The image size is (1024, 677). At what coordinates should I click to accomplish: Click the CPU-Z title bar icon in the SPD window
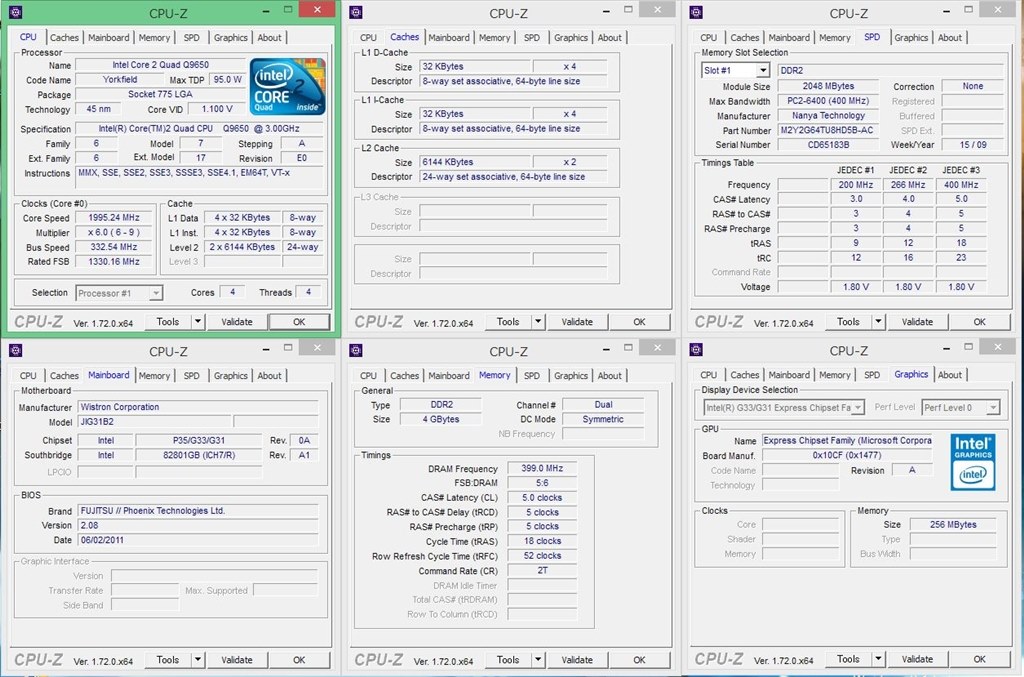699,12
